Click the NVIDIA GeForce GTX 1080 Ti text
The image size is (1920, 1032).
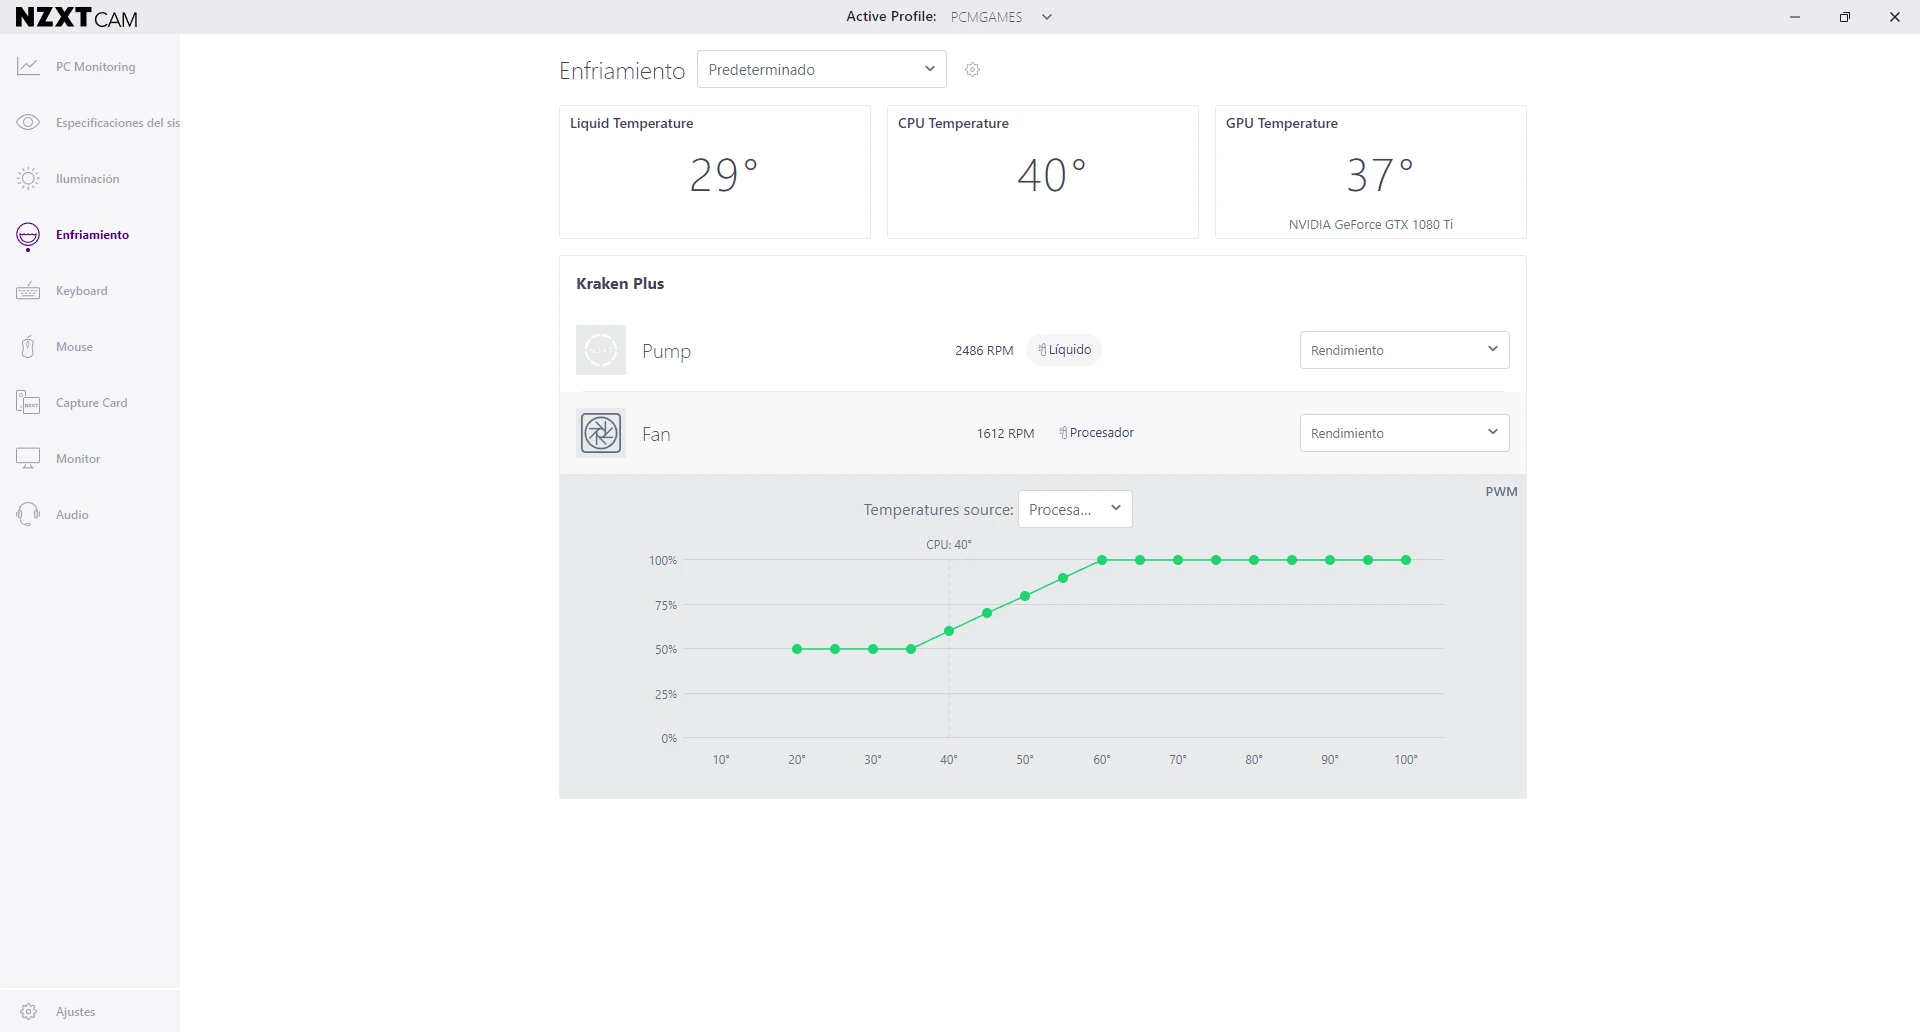tap(1371, 225)
